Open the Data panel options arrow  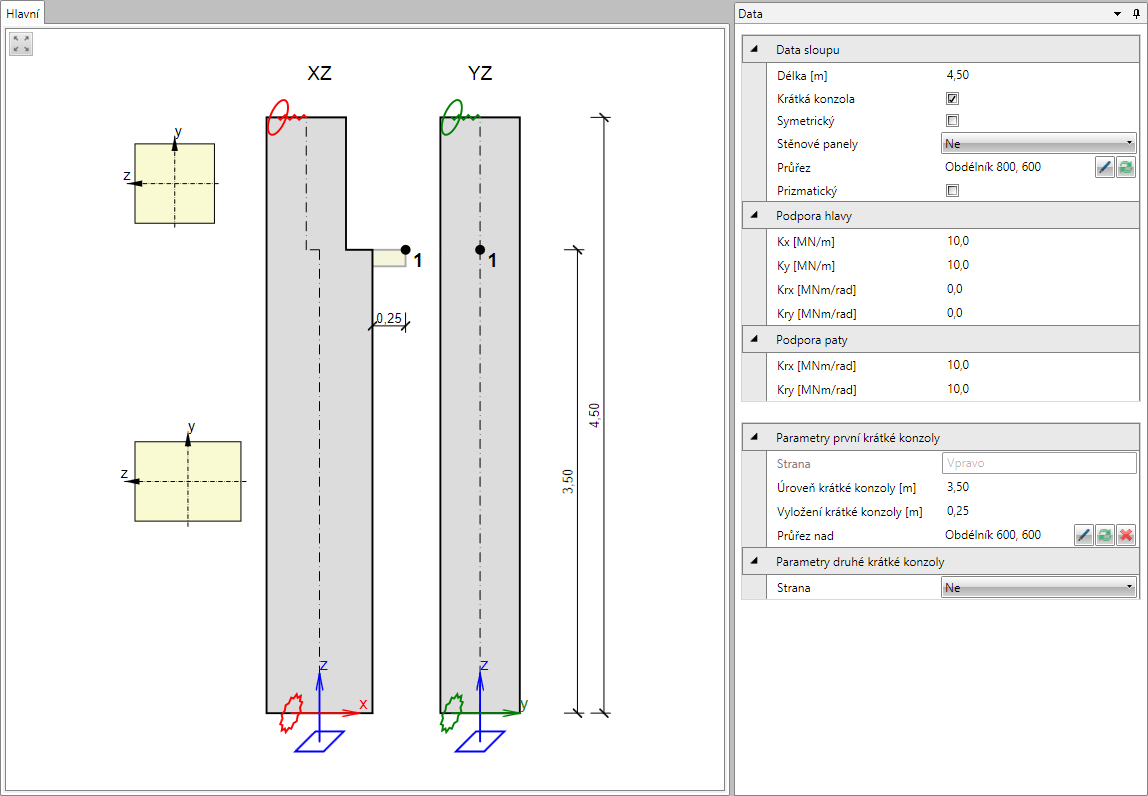point(1118,13)
